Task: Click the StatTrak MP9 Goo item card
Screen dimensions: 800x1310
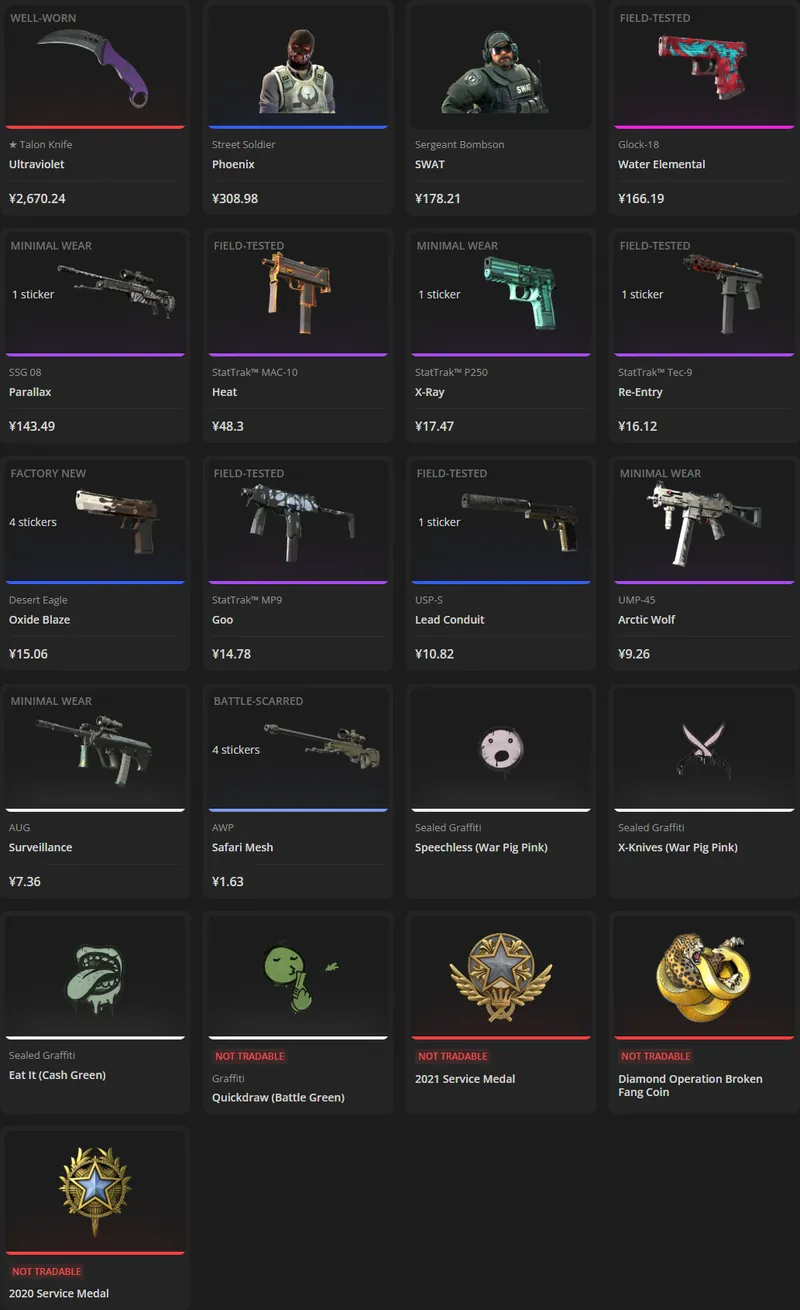Action: [x=298, y=563]
